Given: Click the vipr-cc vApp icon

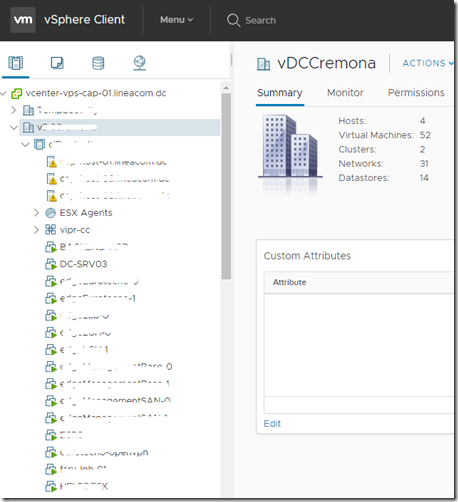Looking at the screenshot, I should 50,230.
